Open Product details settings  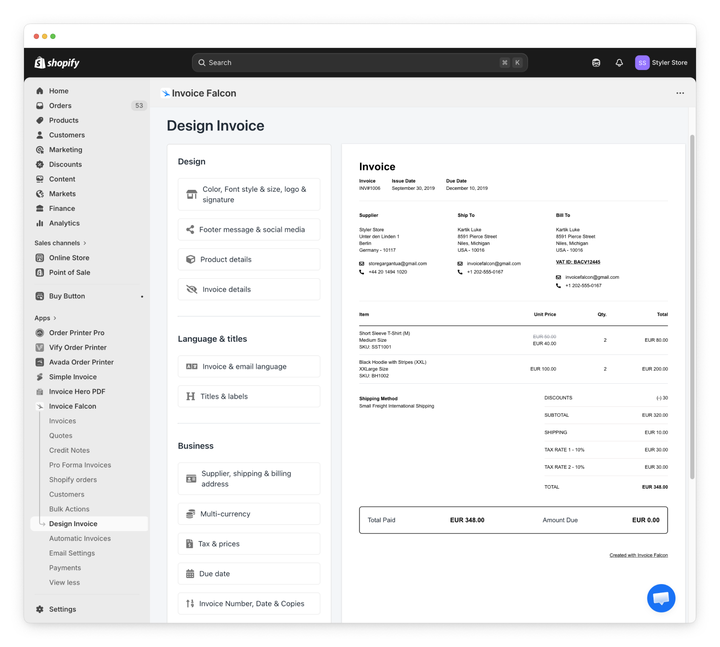(x=249, y=259)
